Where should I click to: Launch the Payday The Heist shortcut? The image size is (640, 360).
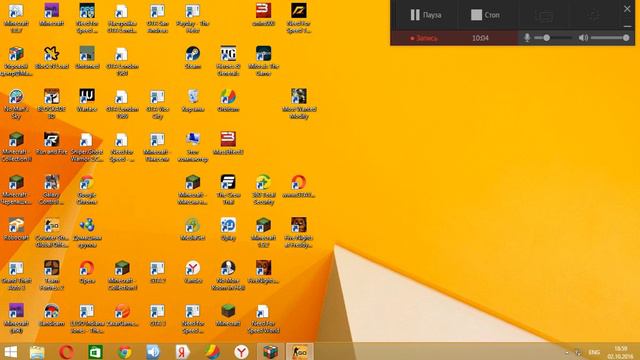193,18
